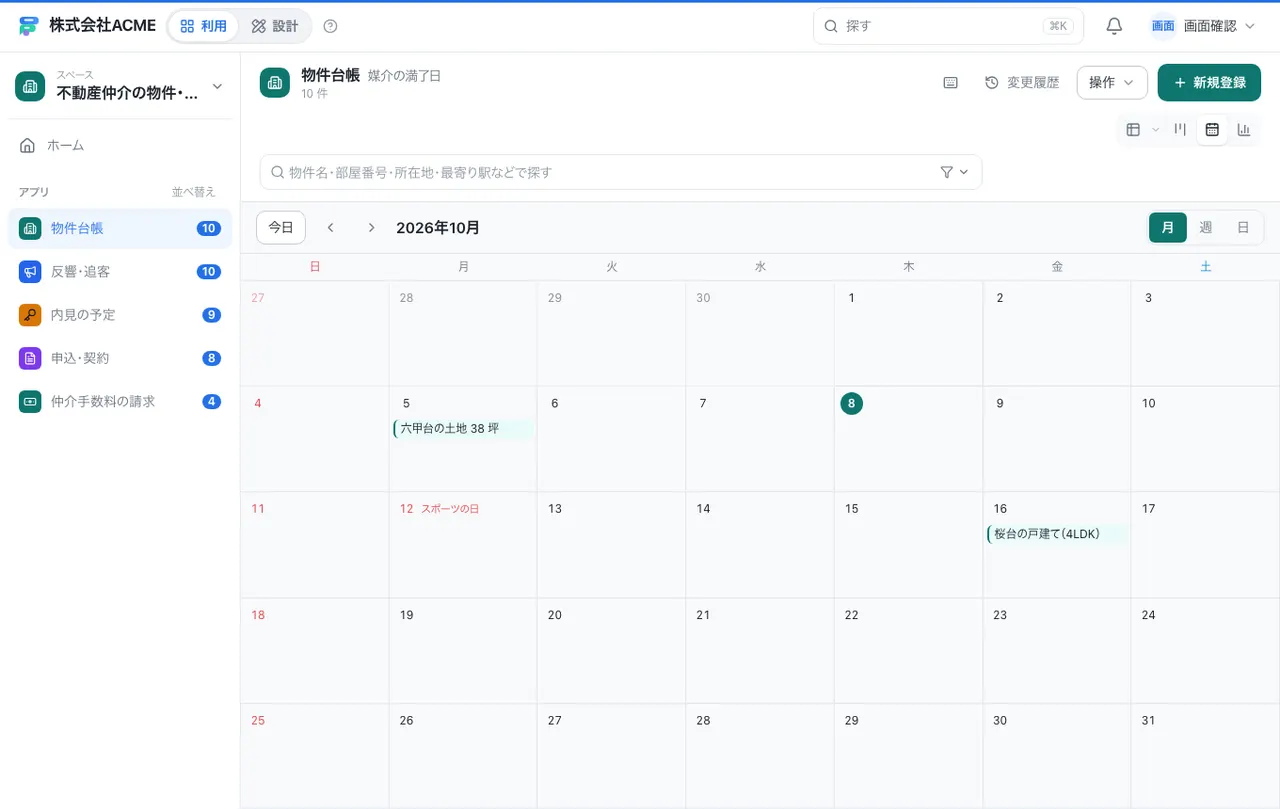Open 申込·契約 in the sidebar
The width and height of the screenshot is (1280, 809).
(120, 358)
